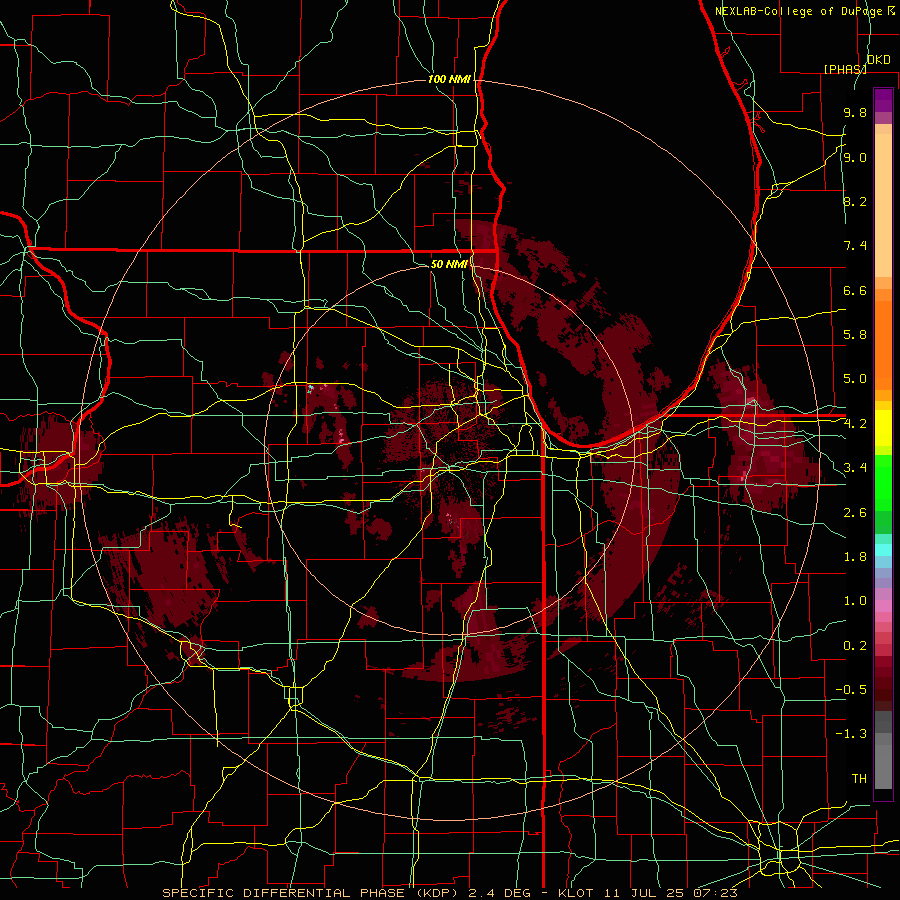
Task: Pick the bright green swatch in the scale
Action: tap(883, 484)
